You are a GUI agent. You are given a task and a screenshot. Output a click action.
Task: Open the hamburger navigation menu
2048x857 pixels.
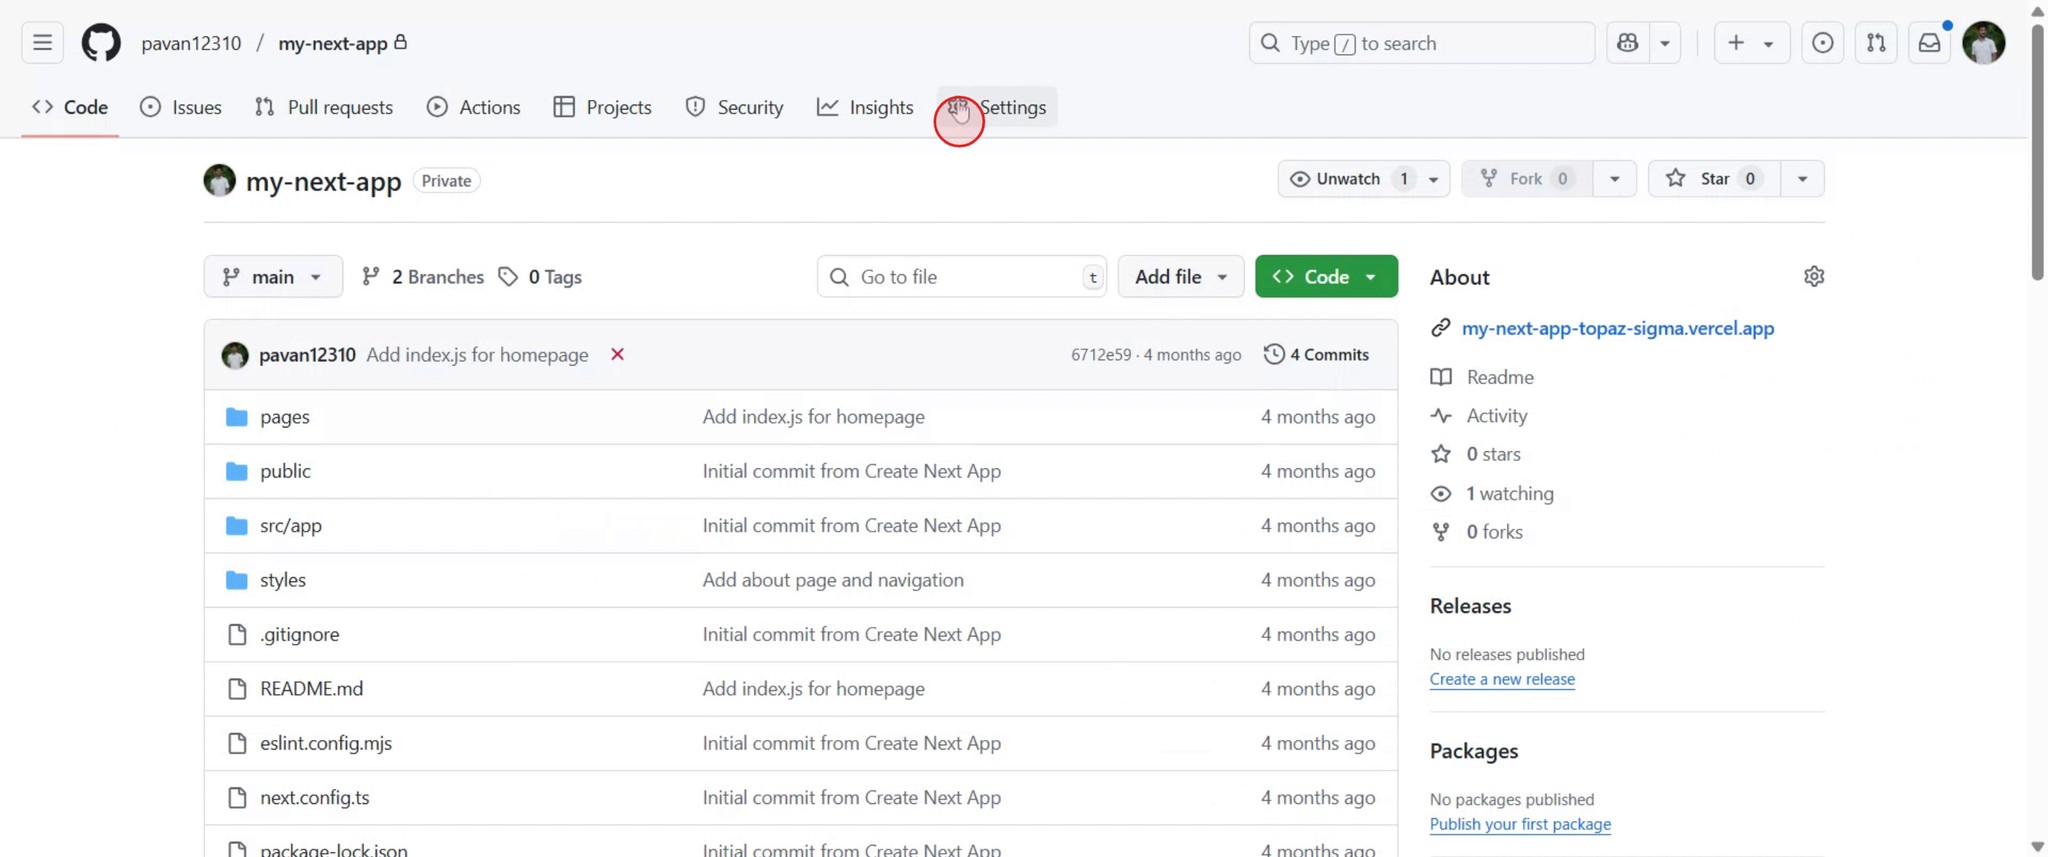(x=42, y=43)
